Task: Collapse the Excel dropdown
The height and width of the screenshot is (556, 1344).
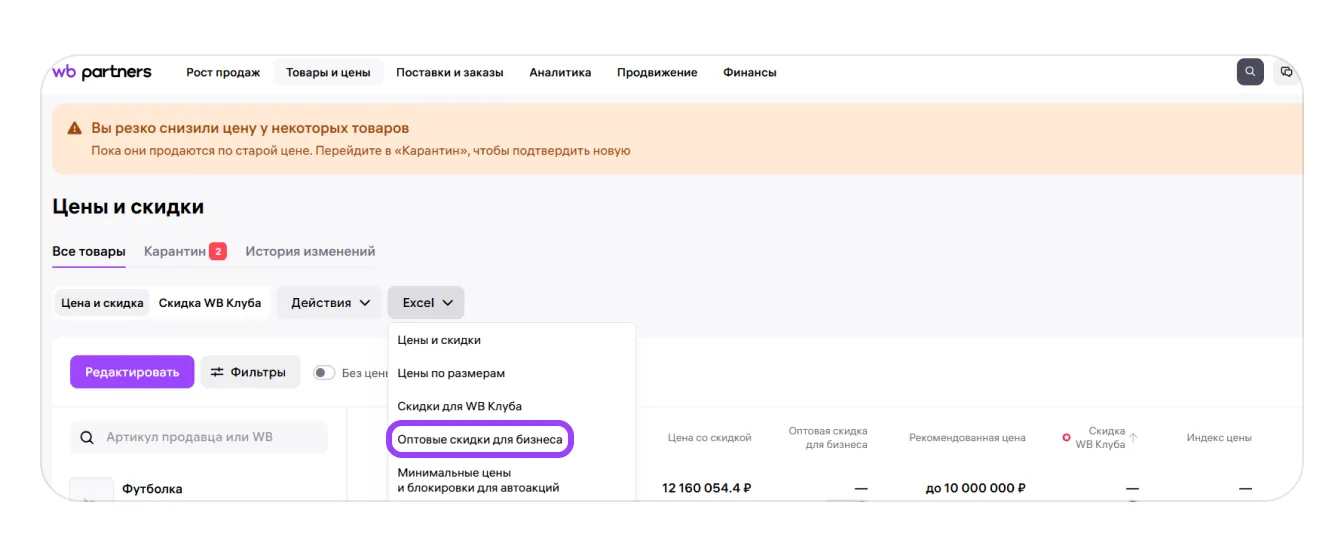Action: click(x=426, y=303)
